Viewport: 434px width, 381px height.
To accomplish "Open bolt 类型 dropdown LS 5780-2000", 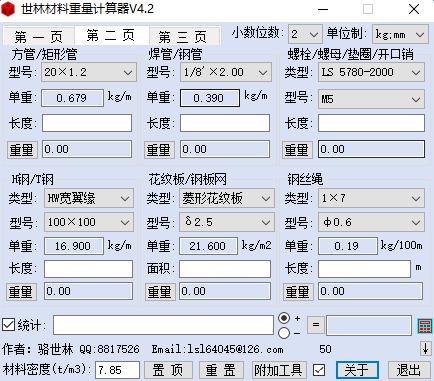I will click(x=371, y=72).
